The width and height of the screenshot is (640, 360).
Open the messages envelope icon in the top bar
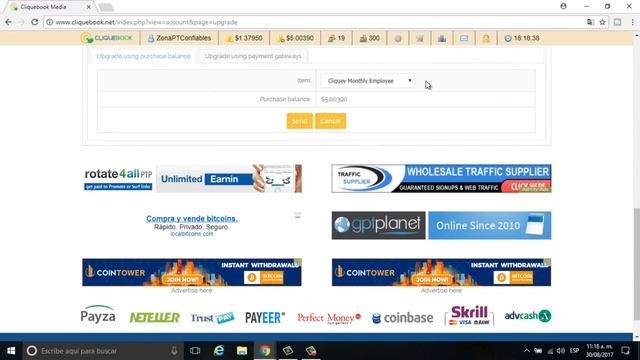point(464,38)
